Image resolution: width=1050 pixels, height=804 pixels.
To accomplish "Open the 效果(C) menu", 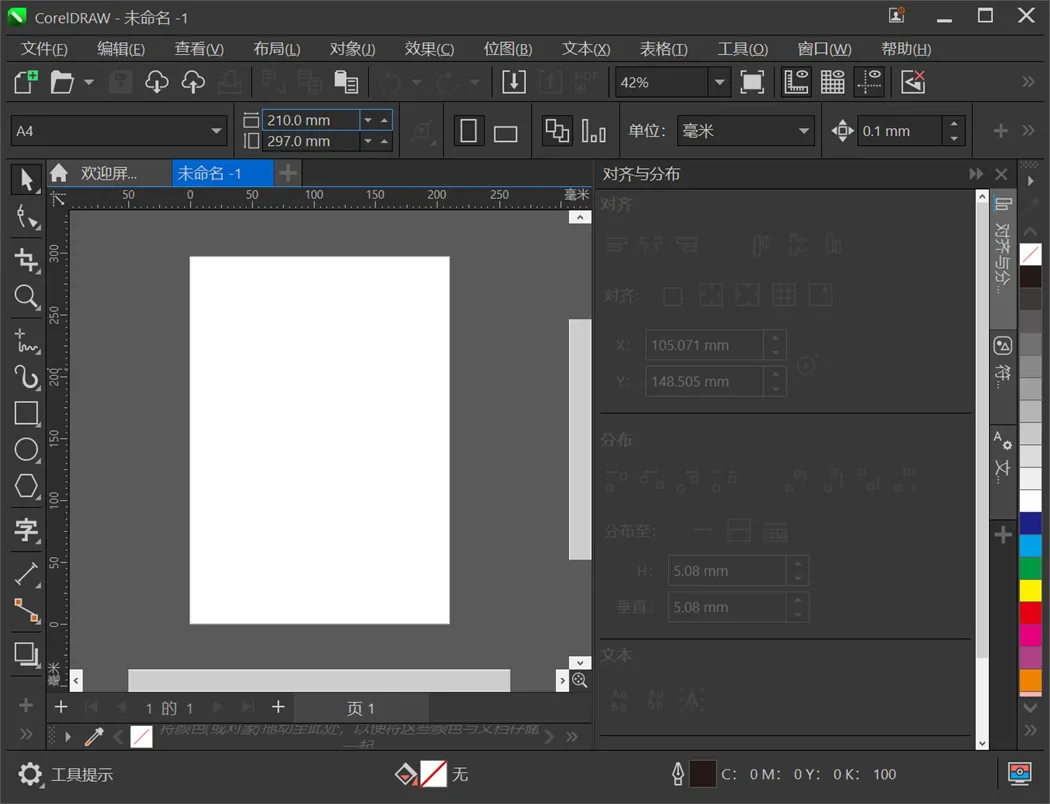I will [x=429, y=49].
